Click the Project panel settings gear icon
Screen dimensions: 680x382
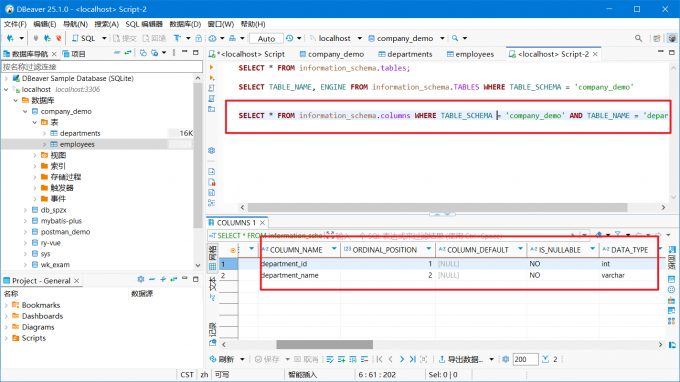pyautogui.click(x=141, y=280)
